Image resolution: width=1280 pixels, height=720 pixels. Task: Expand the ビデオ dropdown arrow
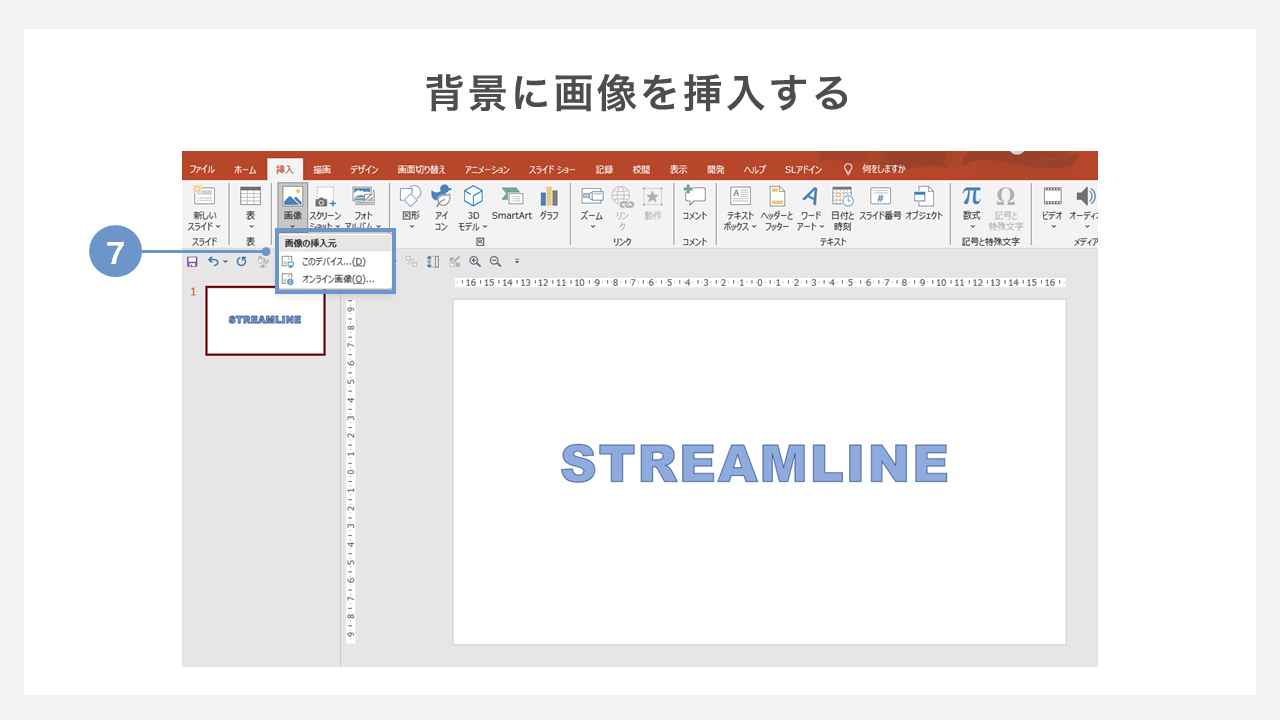1052,226
